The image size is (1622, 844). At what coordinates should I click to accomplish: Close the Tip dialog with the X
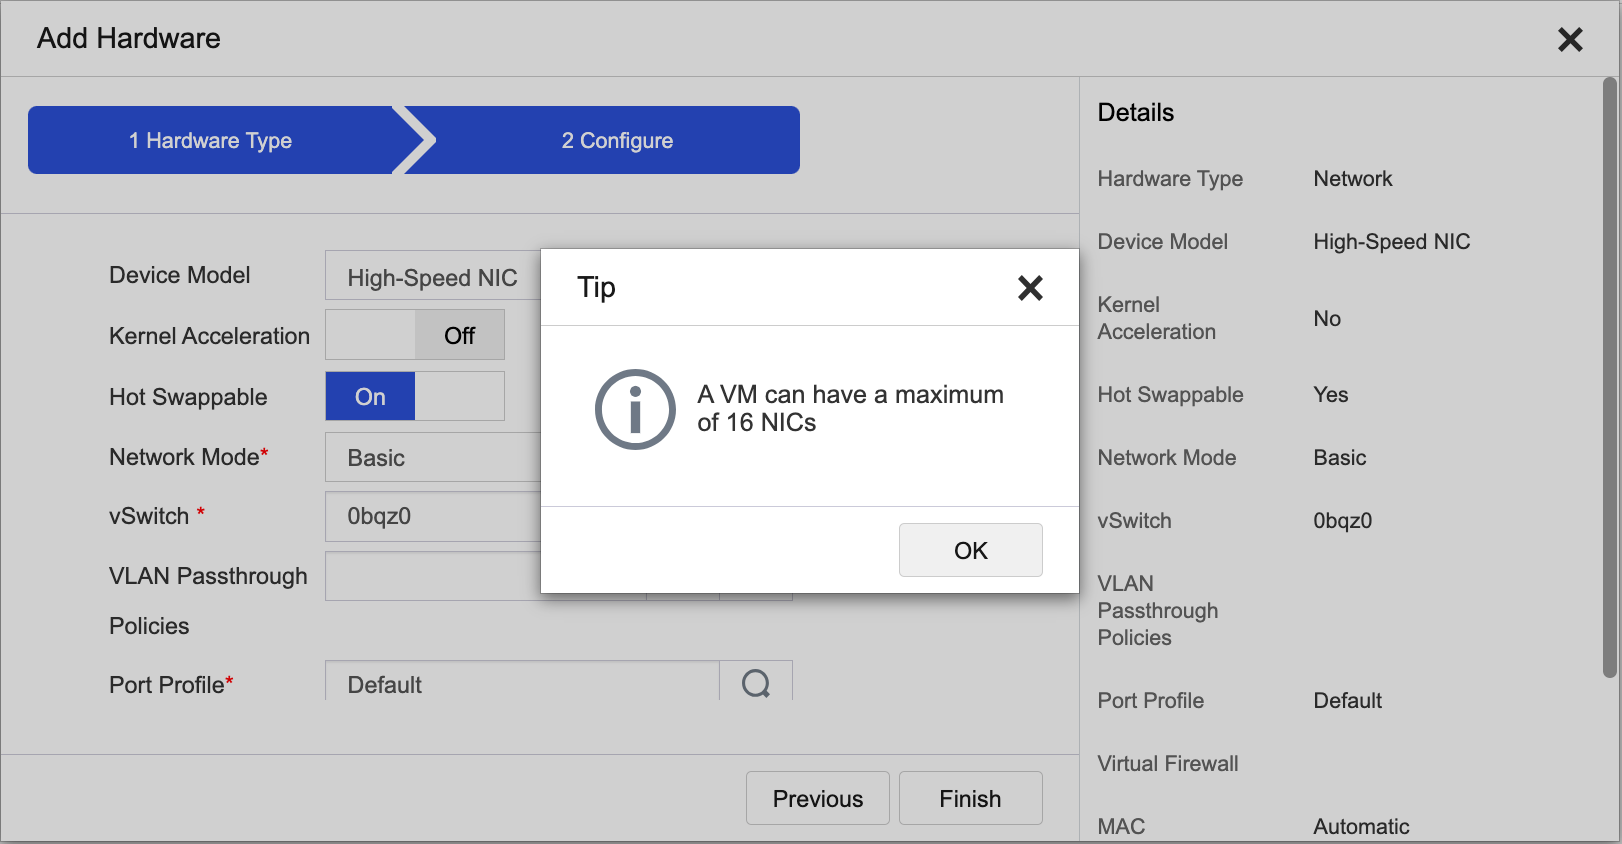point(1030,288)
